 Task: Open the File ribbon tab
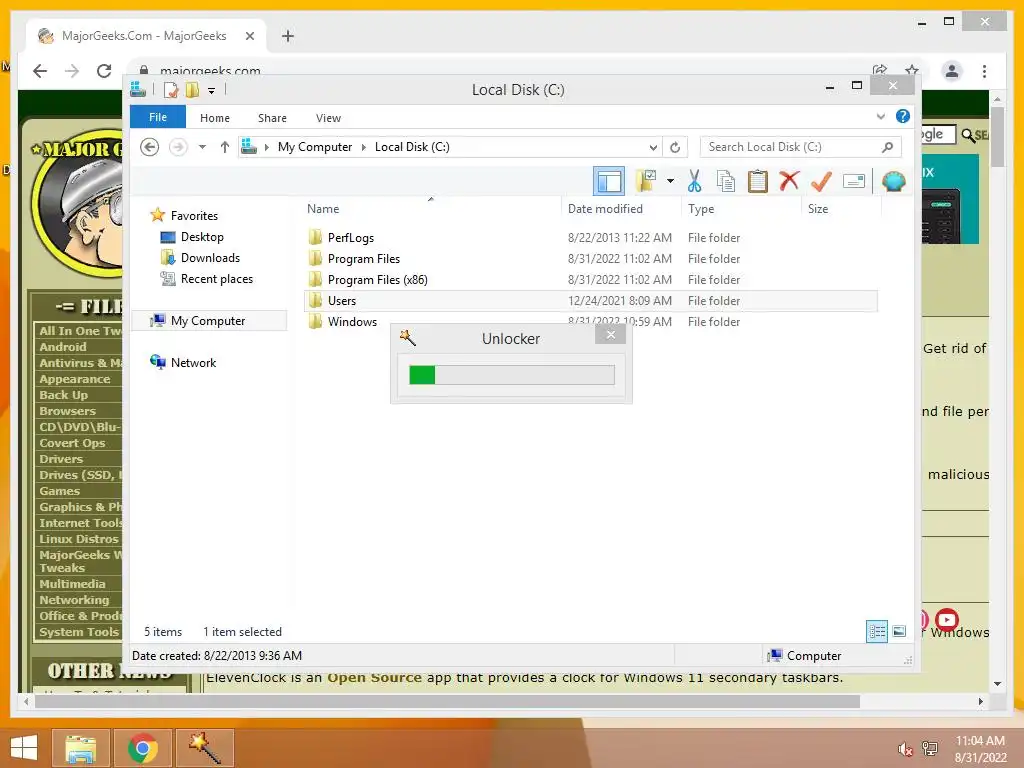[x=157, y=117]
